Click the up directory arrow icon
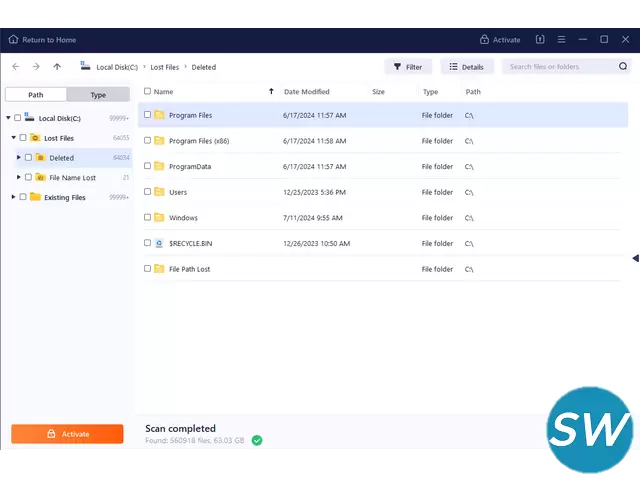Viewport: 640px width, 480px height. tap(57, 67)
